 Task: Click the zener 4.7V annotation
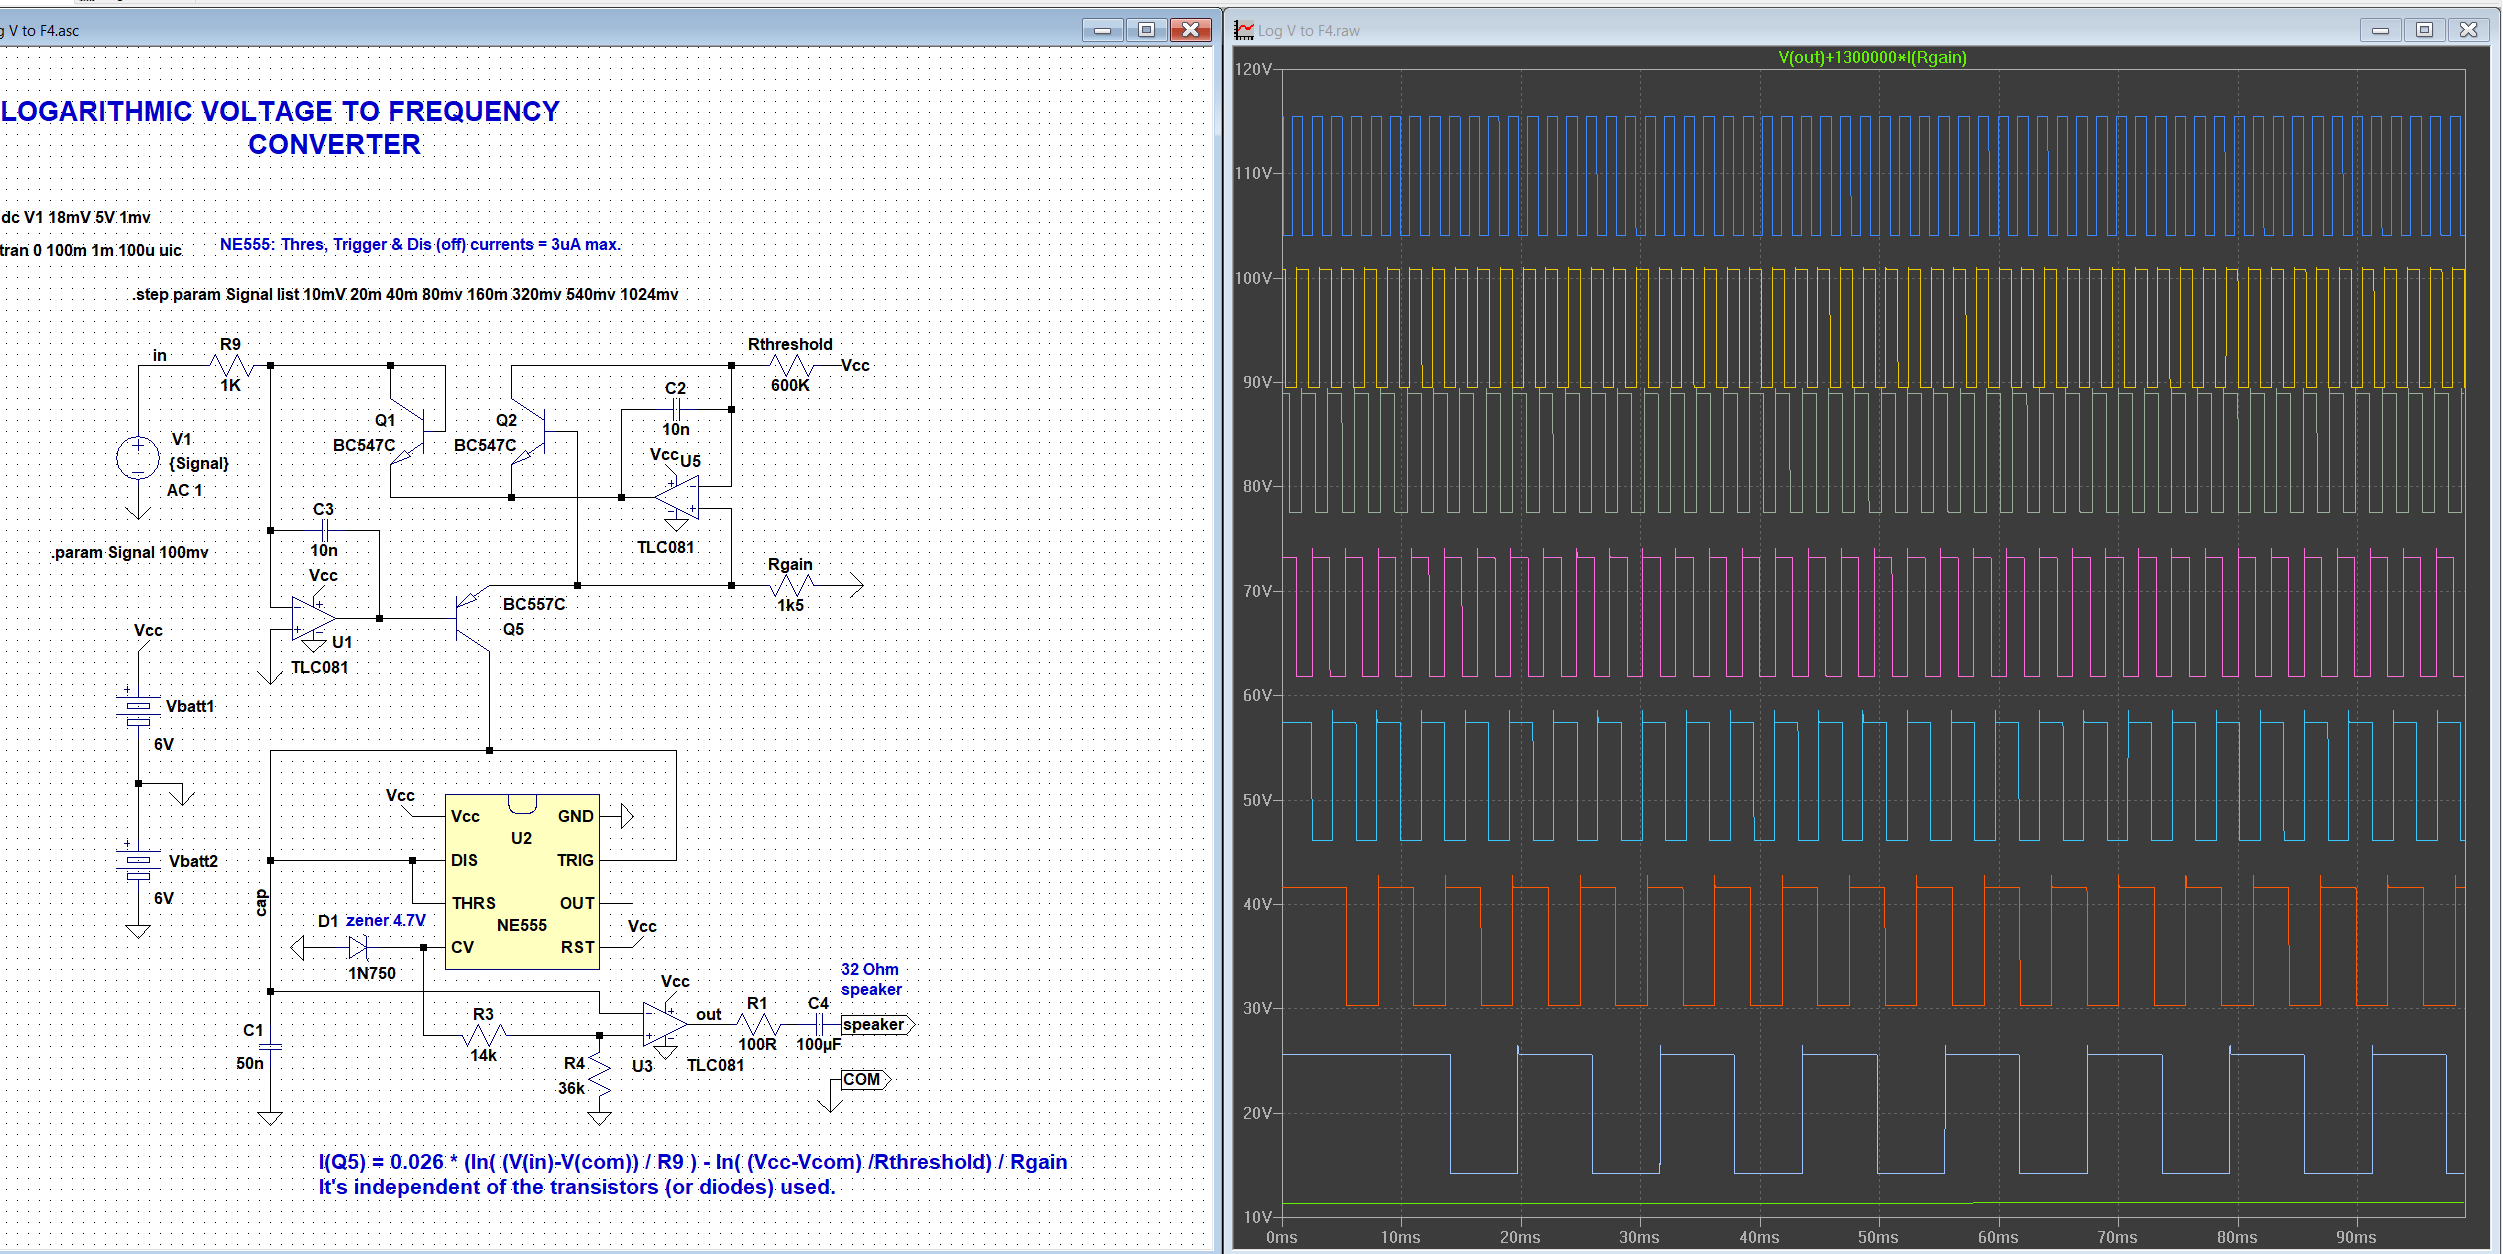coord(386,920)
